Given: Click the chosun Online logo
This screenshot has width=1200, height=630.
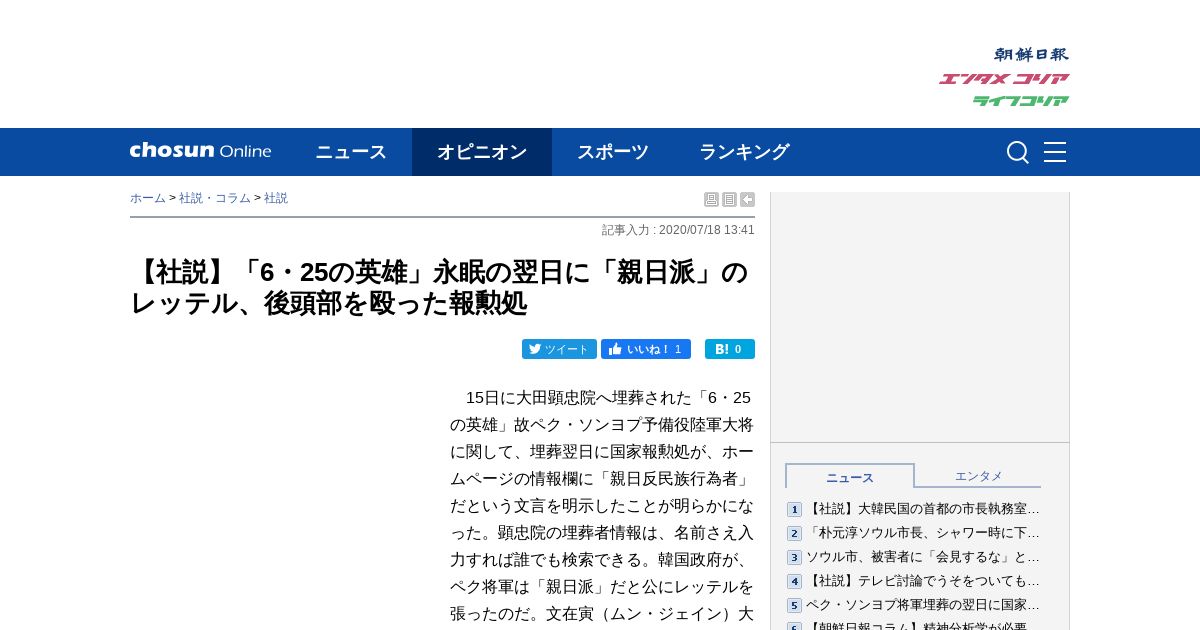Looking at the screenshot, I should coord(200,151).
